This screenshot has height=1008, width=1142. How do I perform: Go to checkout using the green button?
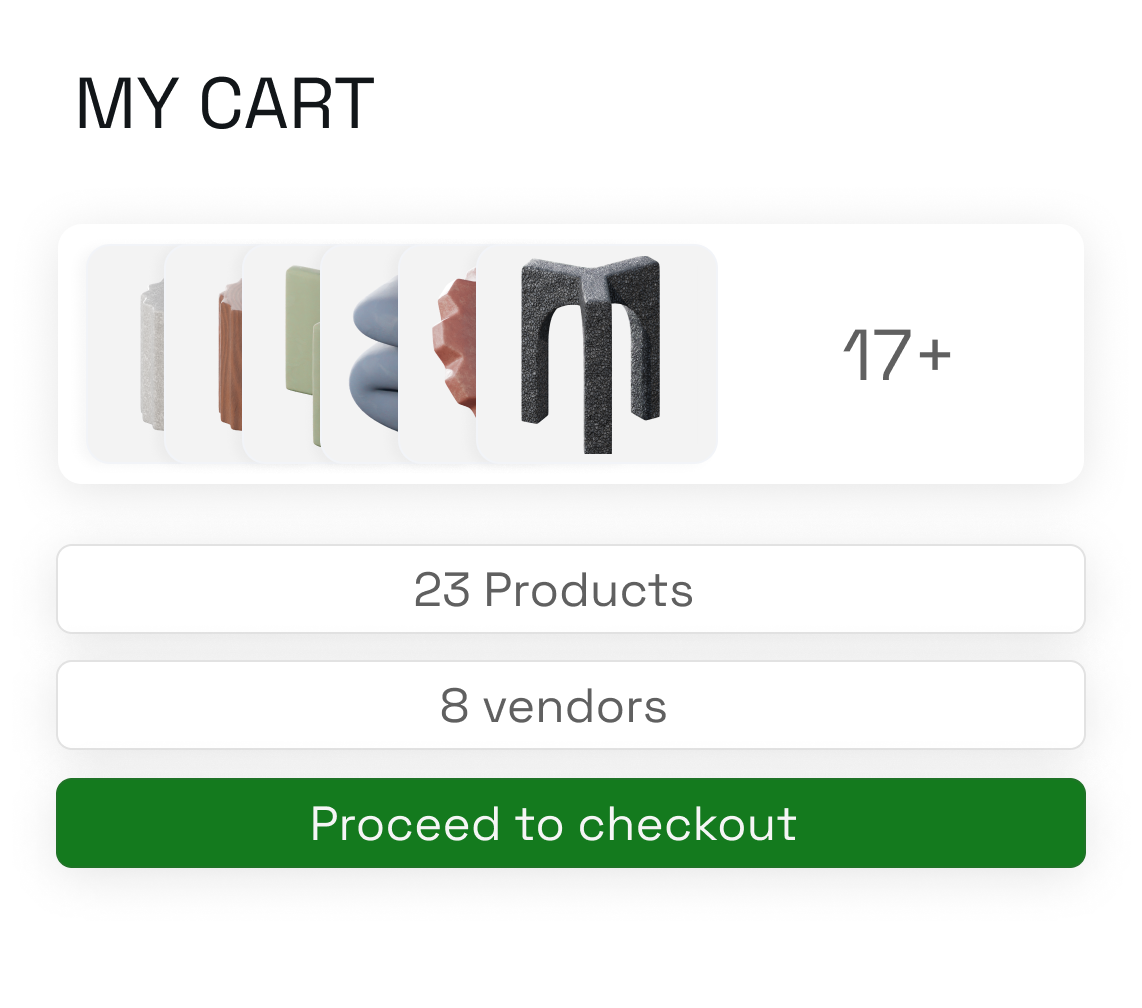pyautogui.click(x=570, y=823)
